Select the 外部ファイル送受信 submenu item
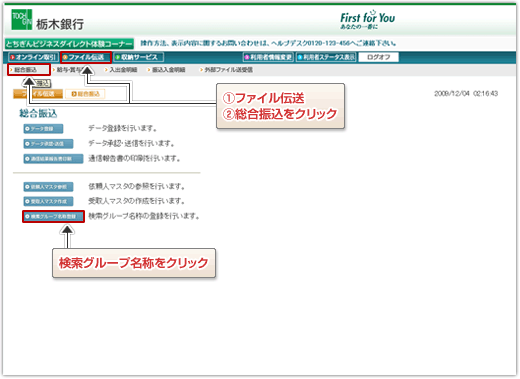 point(226,70)
